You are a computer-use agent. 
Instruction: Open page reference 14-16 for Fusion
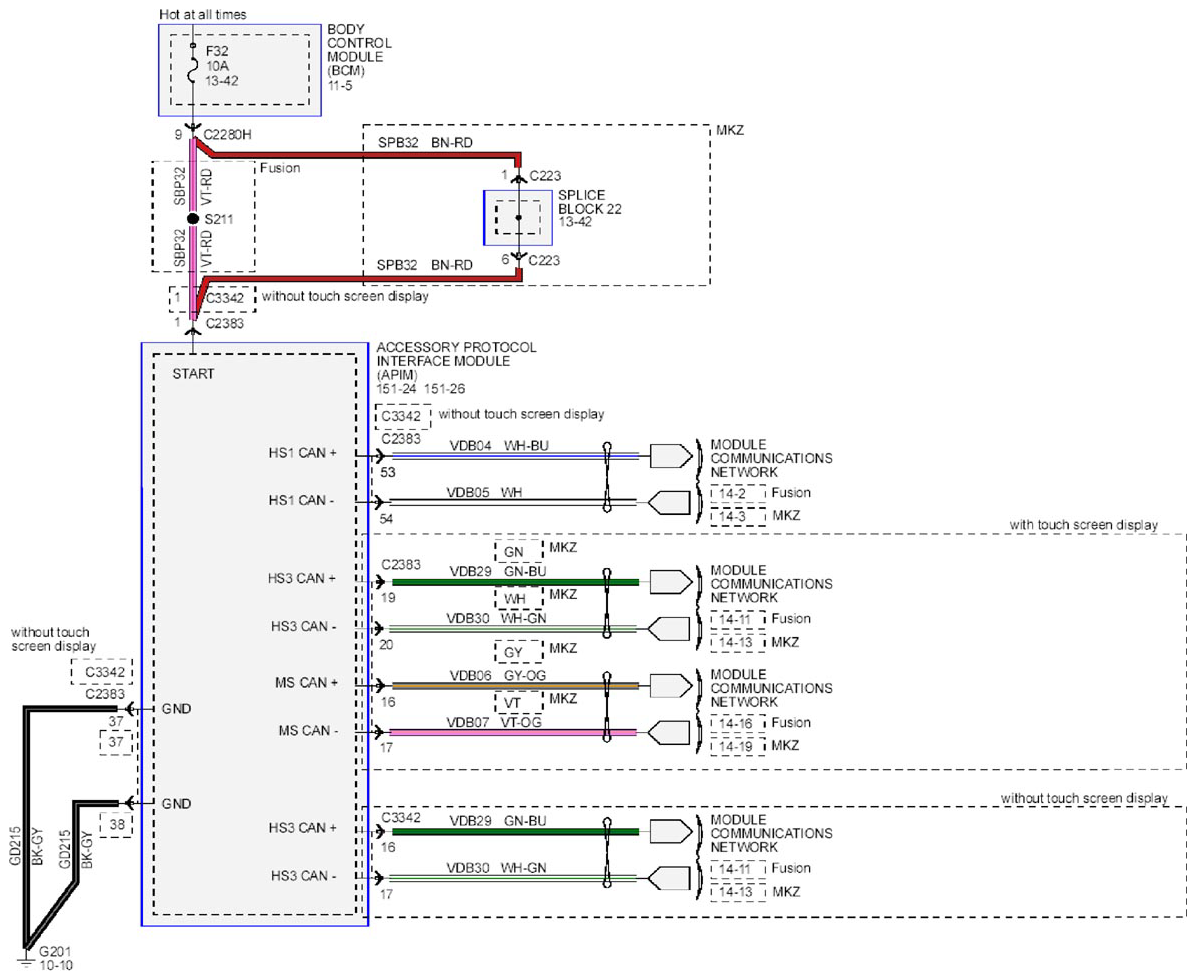[738, 723]
